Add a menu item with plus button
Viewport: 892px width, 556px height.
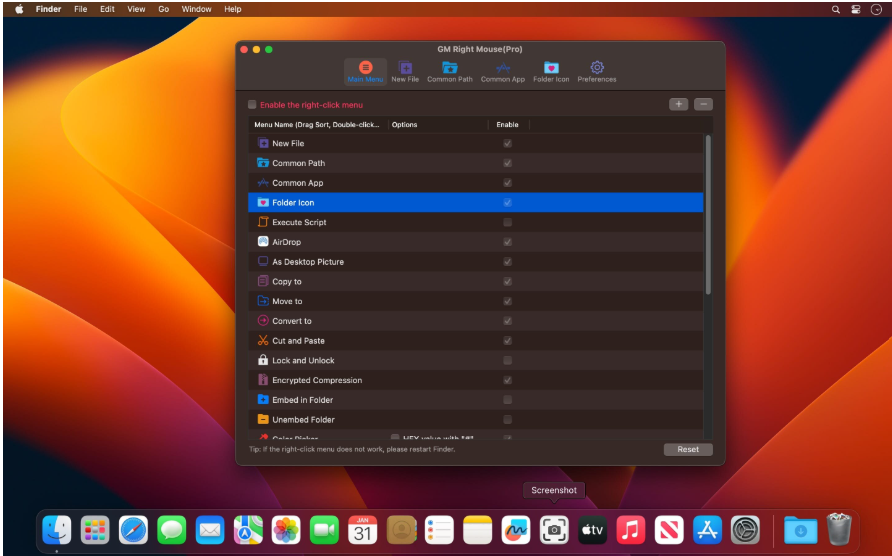678,104
